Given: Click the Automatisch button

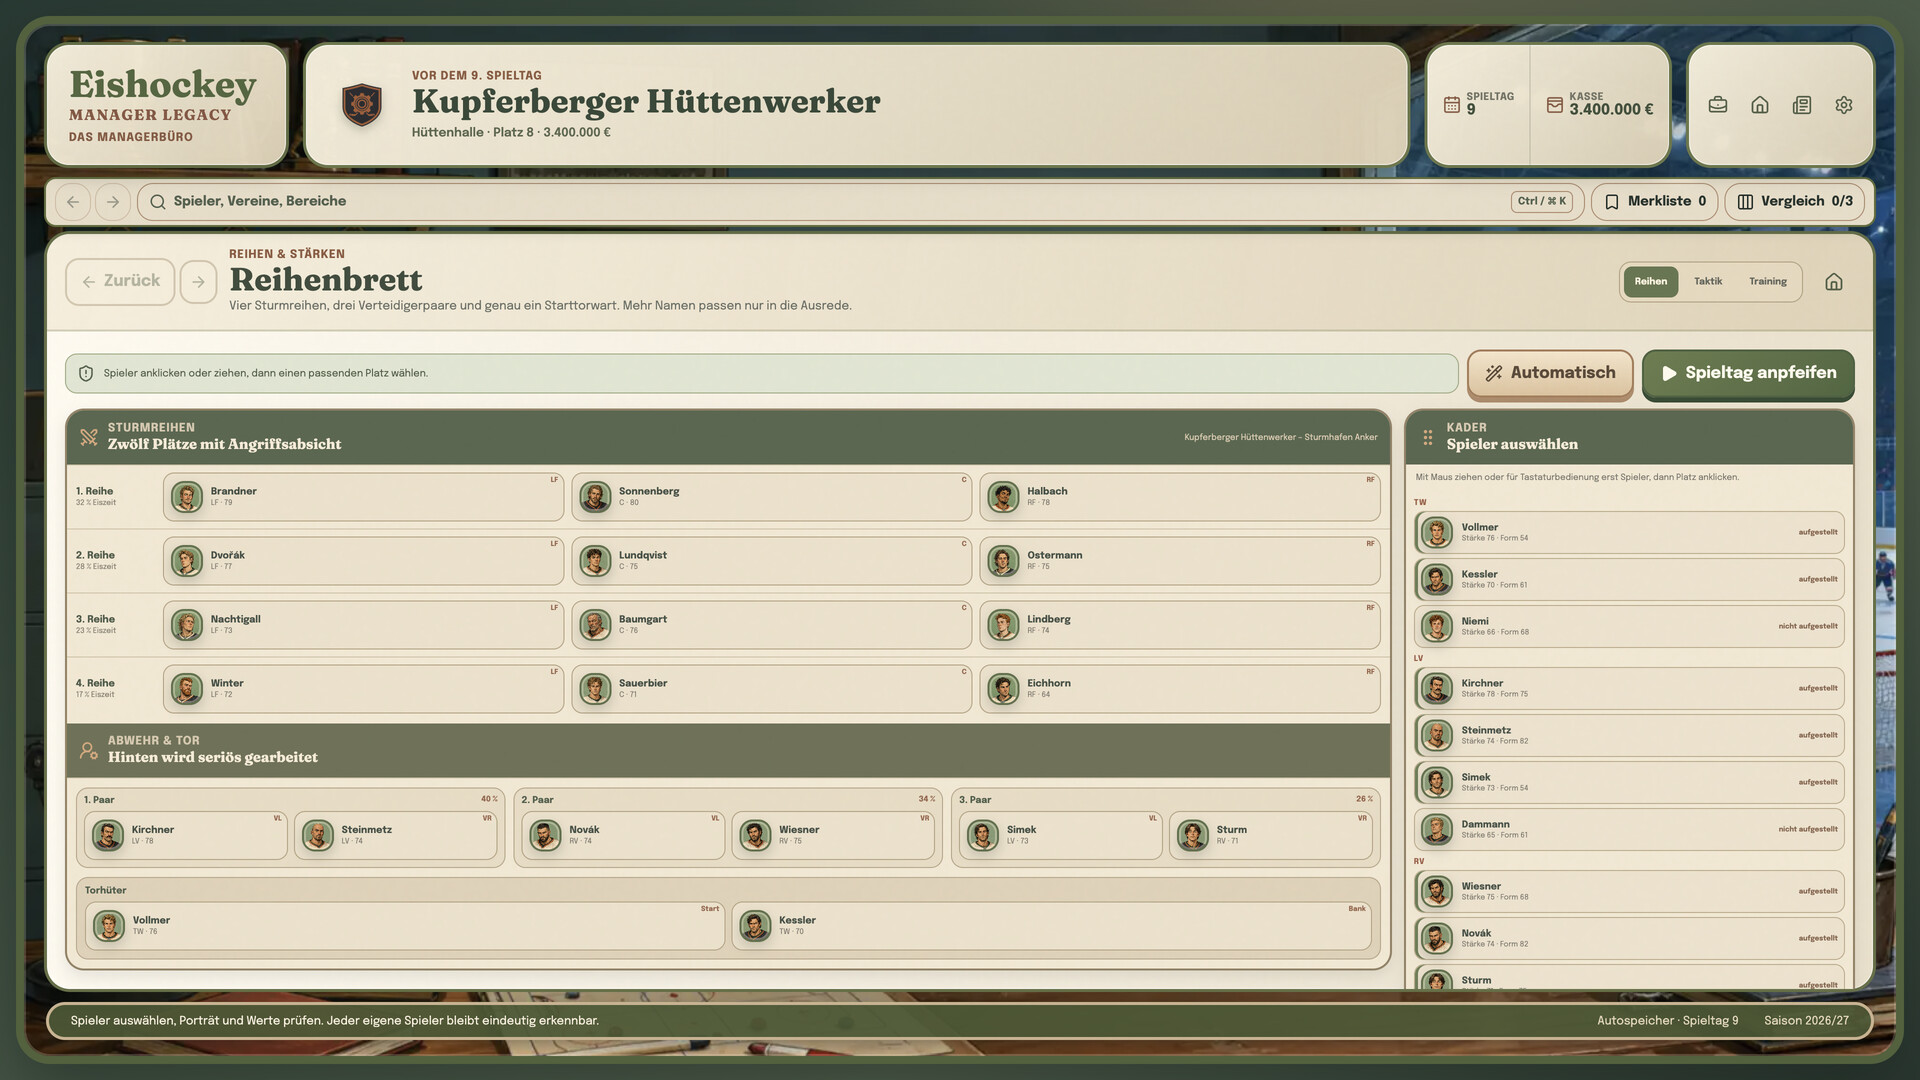Looking at the screenshot, I should (1550, 373).
